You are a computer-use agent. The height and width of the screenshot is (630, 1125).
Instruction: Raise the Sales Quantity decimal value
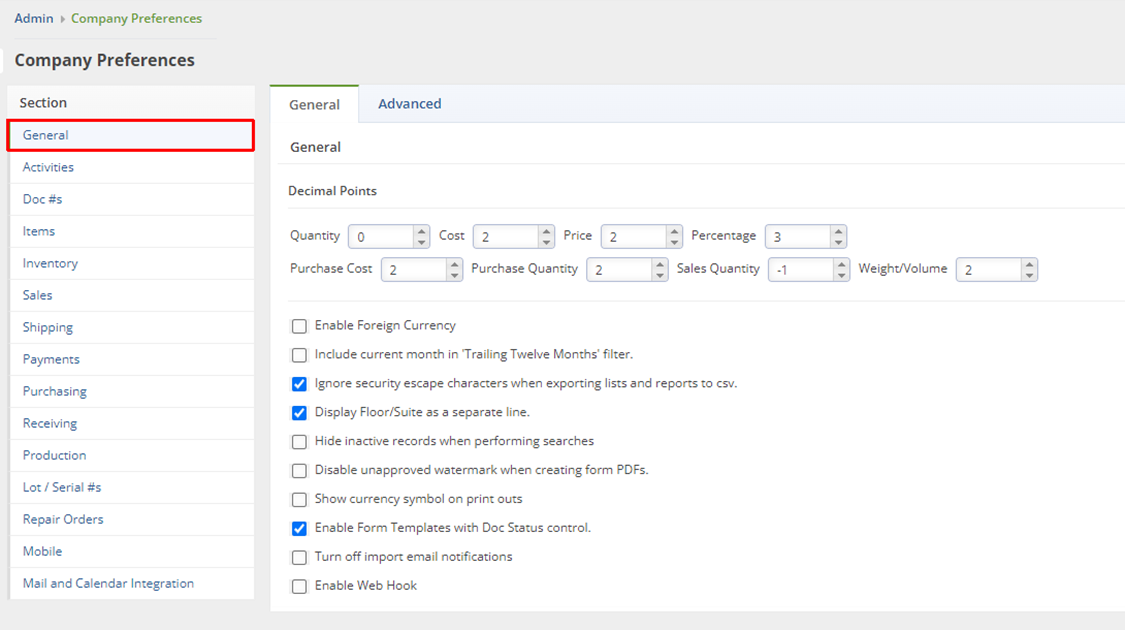click(841, 264)
